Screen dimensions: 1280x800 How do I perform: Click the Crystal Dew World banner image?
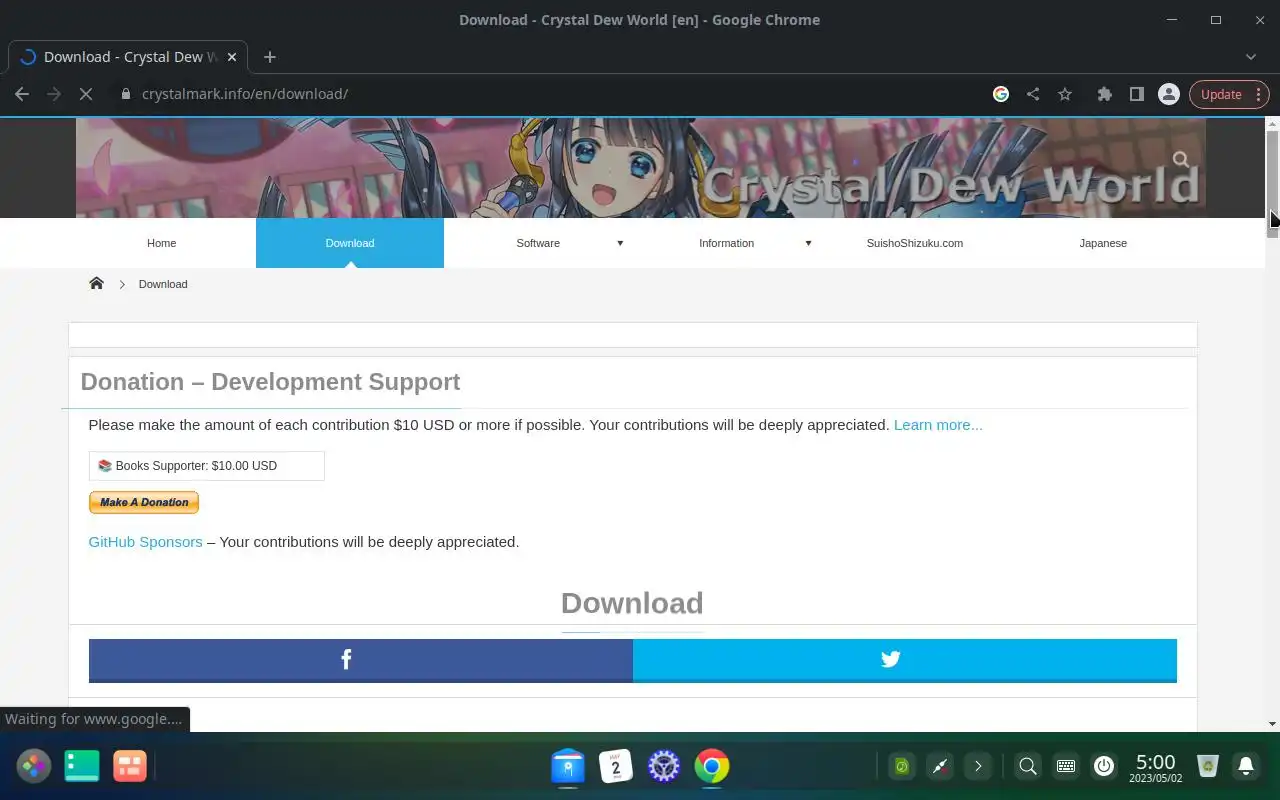[641, 168]
